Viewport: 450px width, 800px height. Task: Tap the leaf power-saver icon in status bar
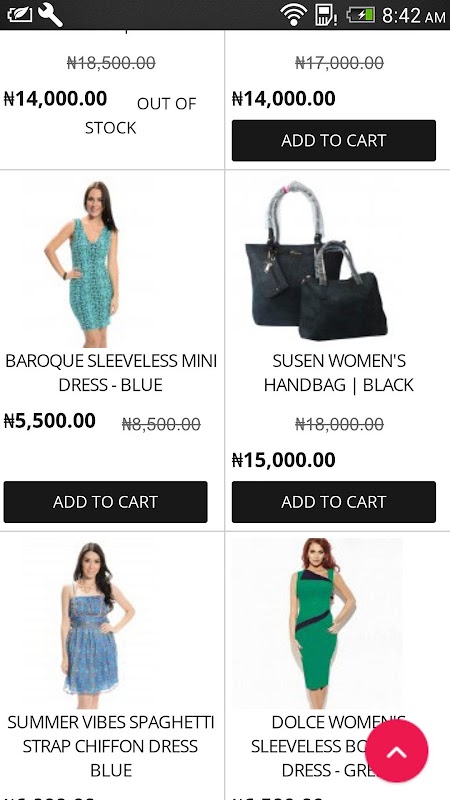pos(19,14)
